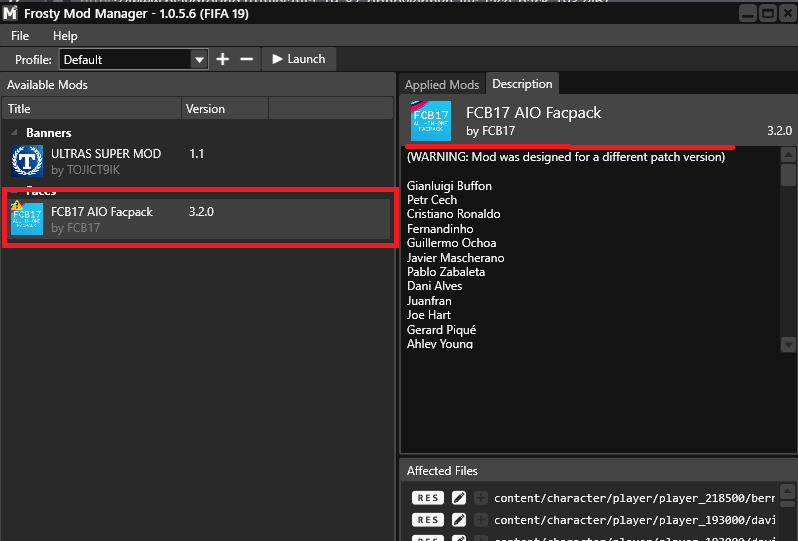Click the description scrollbar down arrow
Image resolution: width=798 pixels, height=541 pixels.
(788, 345)
